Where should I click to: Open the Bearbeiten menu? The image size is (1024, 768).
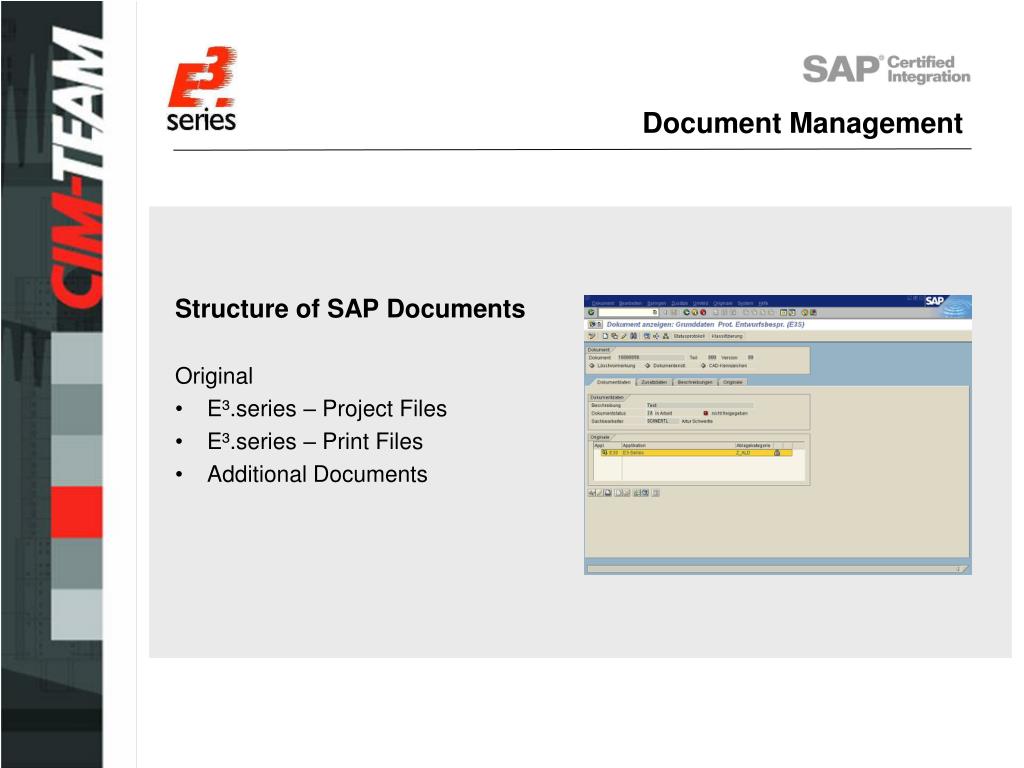tap(630, 303)
